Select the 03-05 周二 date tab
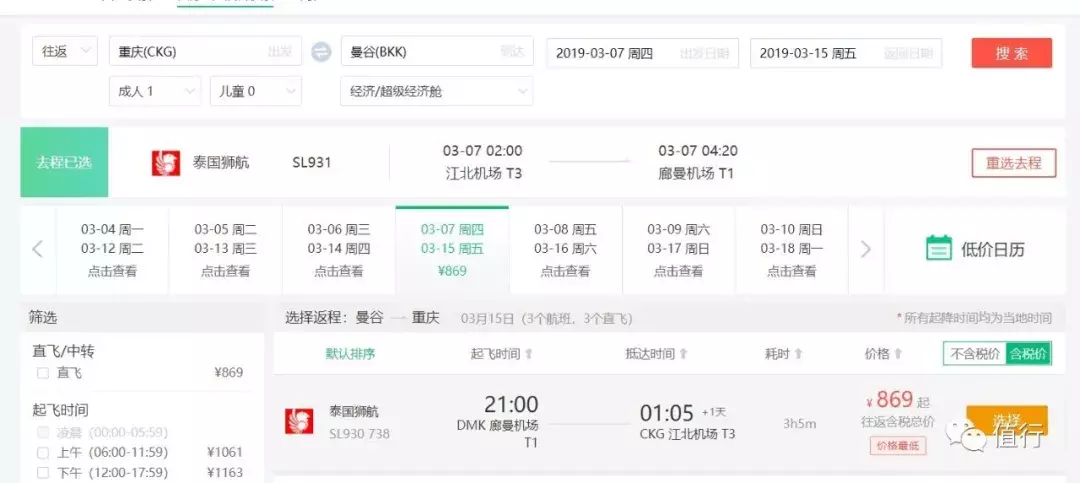This screenshot has width=1080, height=483. (225, 250)
